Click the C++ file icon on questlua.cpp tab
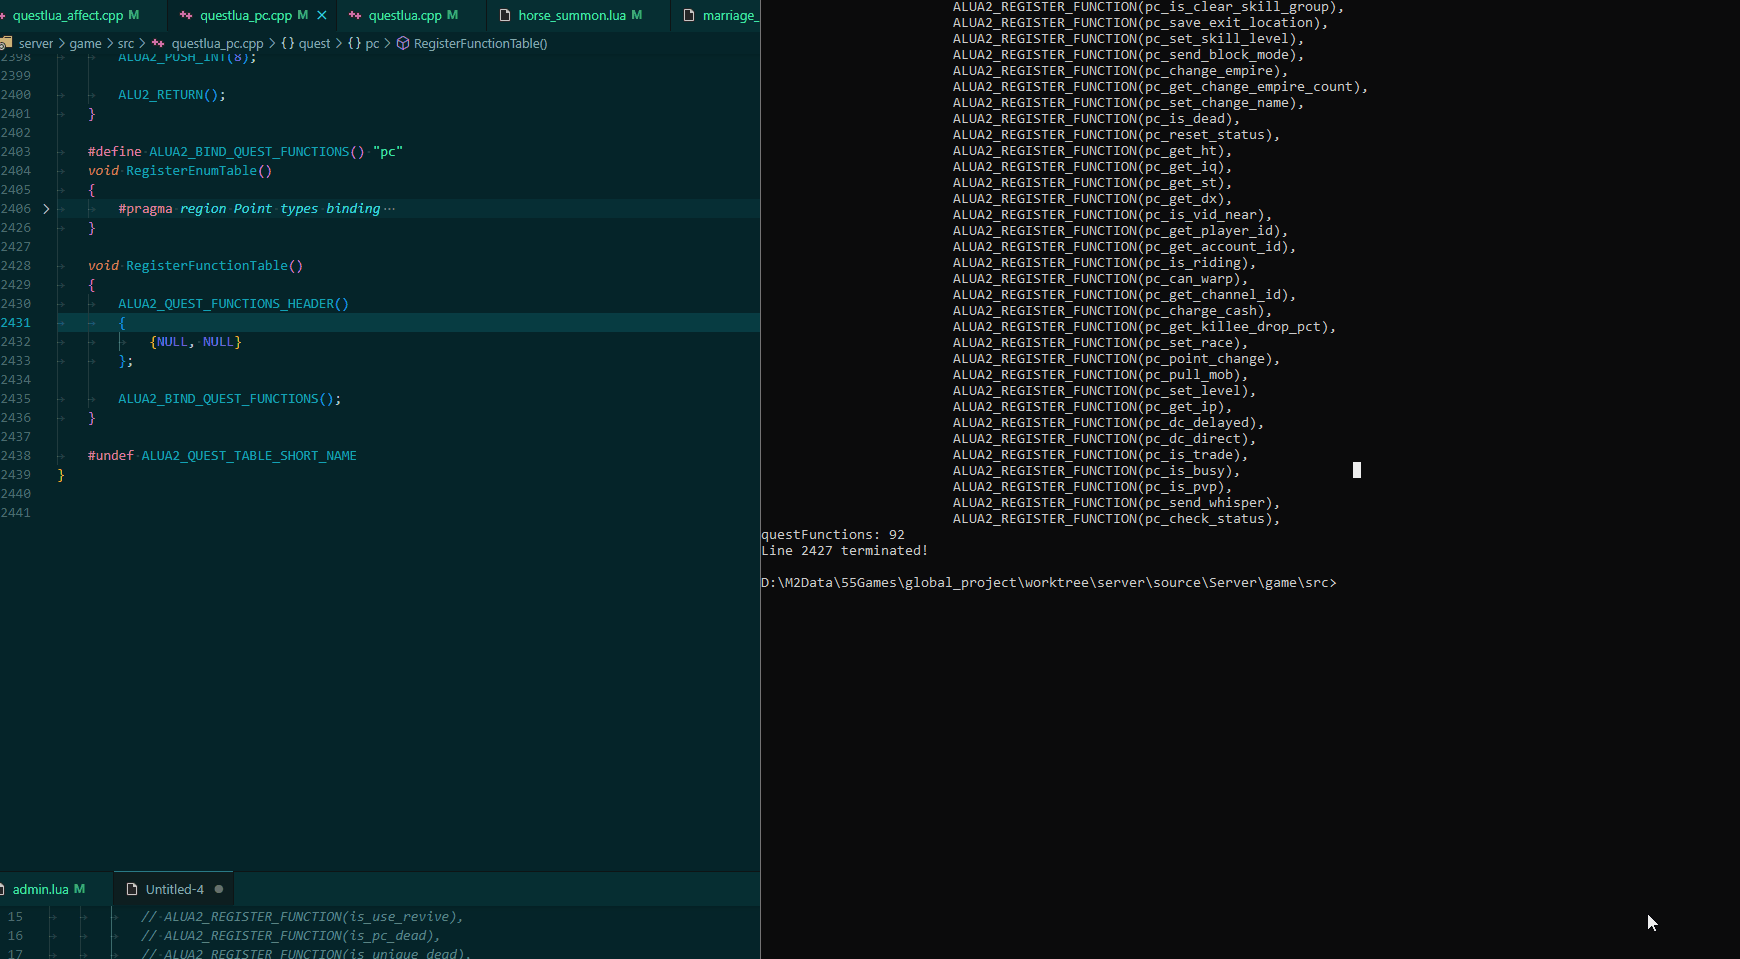Image resolution: width=1740 pixels, height=959 pixels. pyautogui.click(x=355, y=15)
